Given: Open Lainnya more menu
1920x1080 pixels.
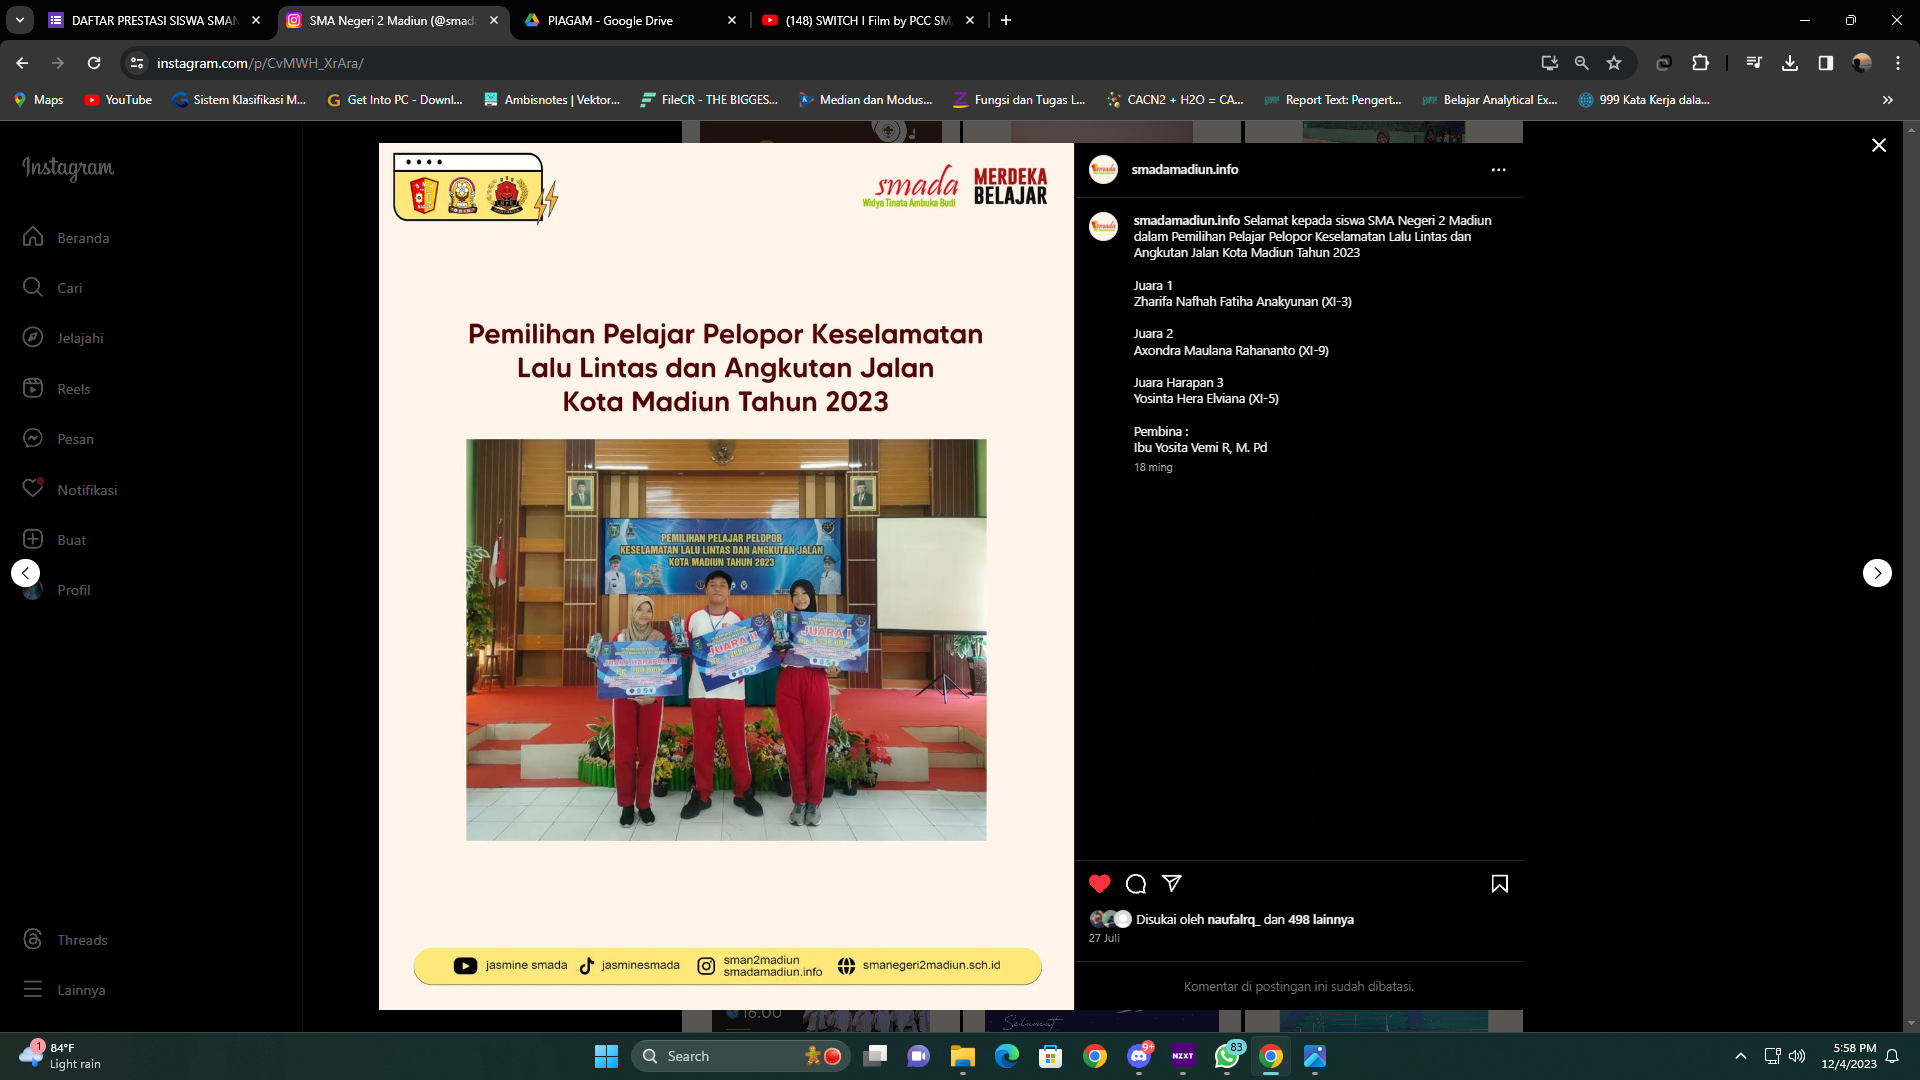Looking at the screenshot, I should point(64,990).
